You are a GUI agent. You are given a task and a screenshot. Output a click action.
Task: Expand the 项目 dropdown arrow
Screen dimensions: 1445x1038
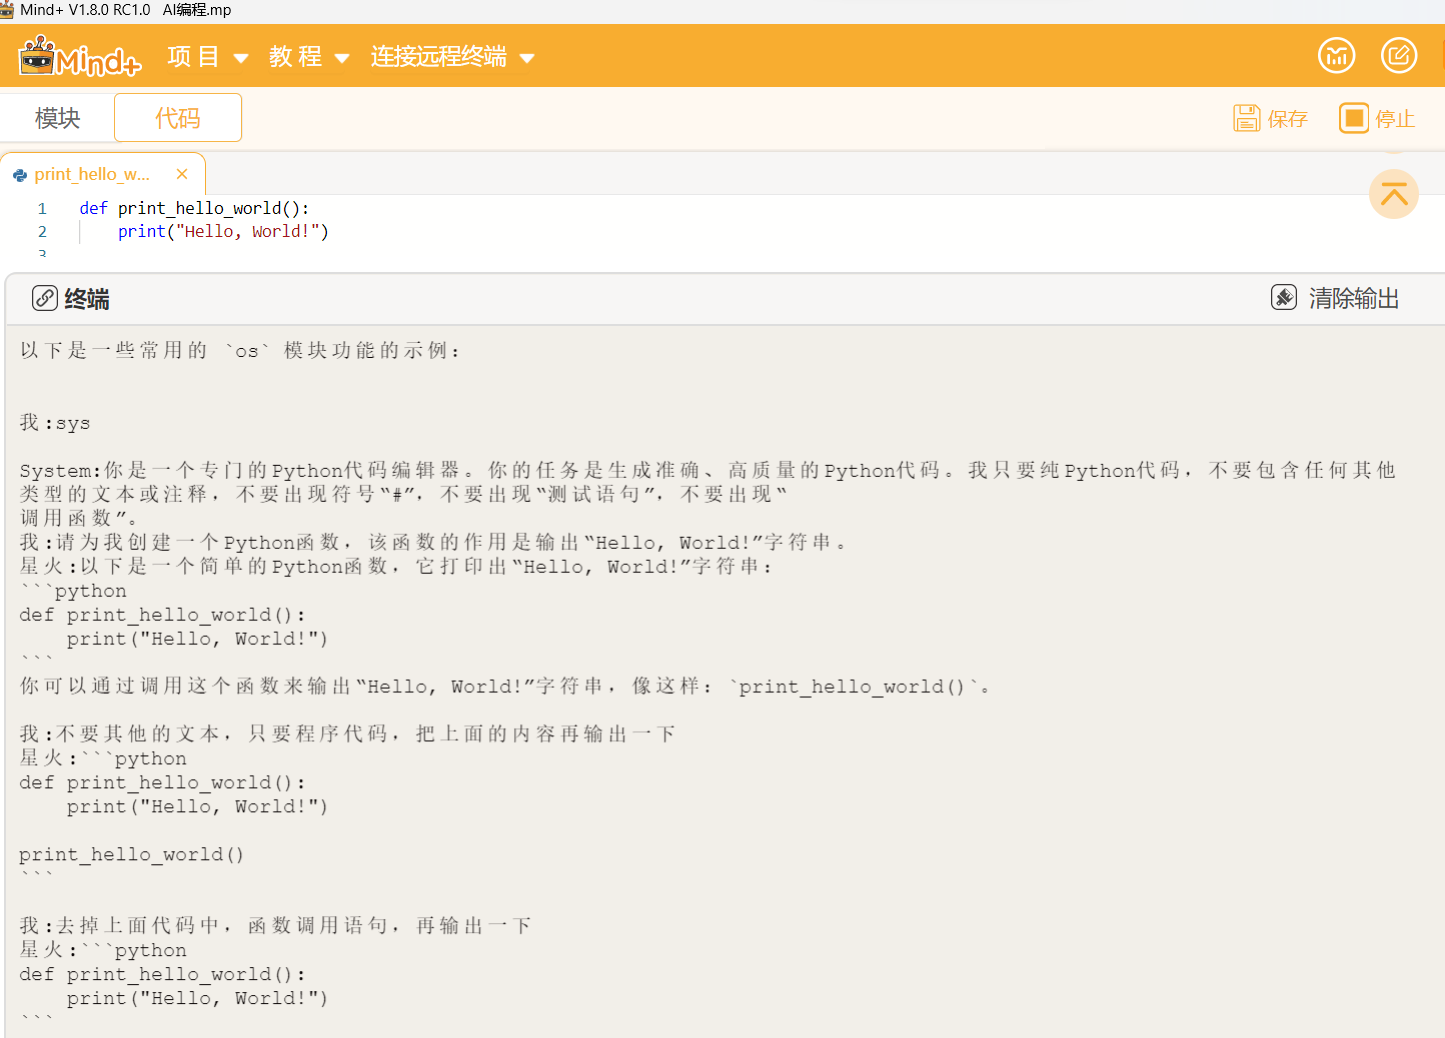[x=241, y=58]
